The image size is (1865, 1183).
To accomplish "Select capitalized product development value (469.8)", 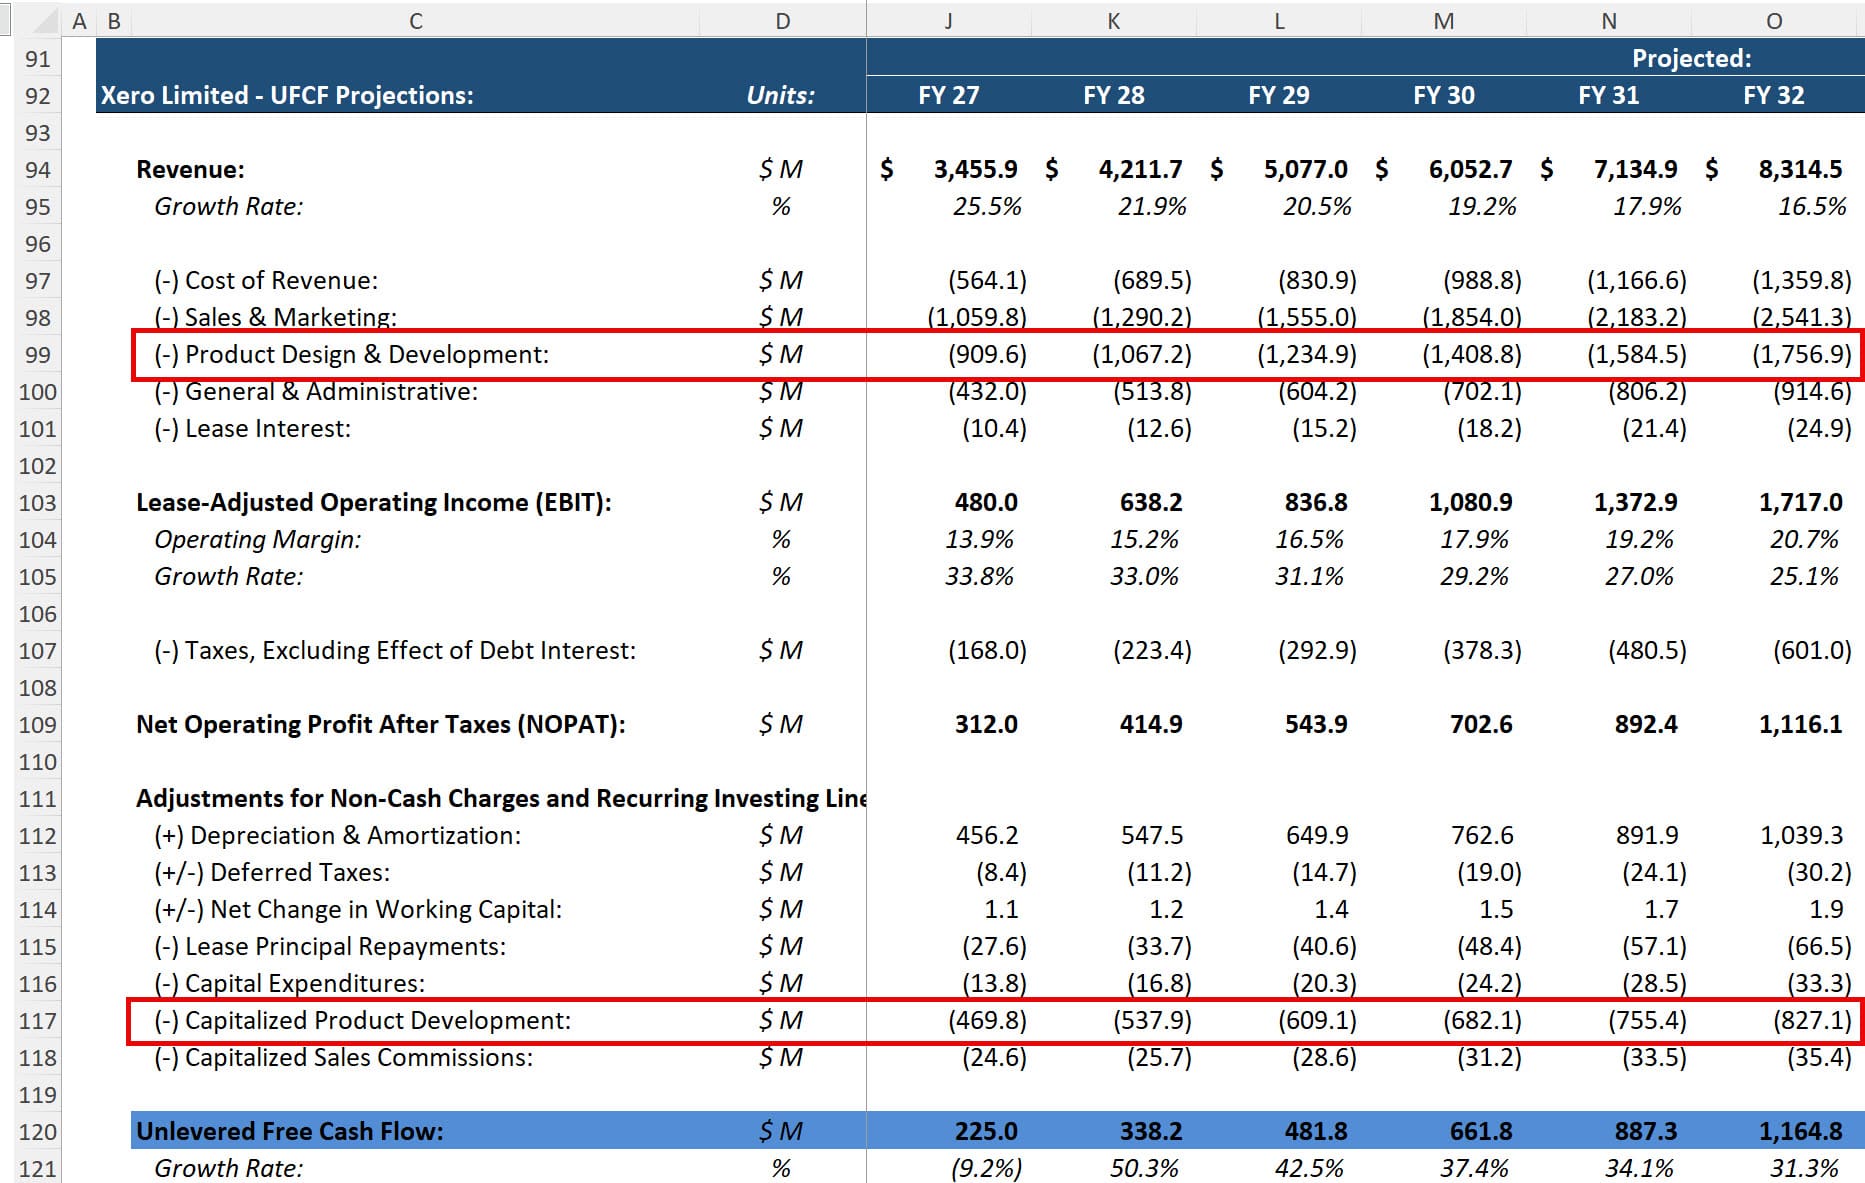I will [987, 1021].
